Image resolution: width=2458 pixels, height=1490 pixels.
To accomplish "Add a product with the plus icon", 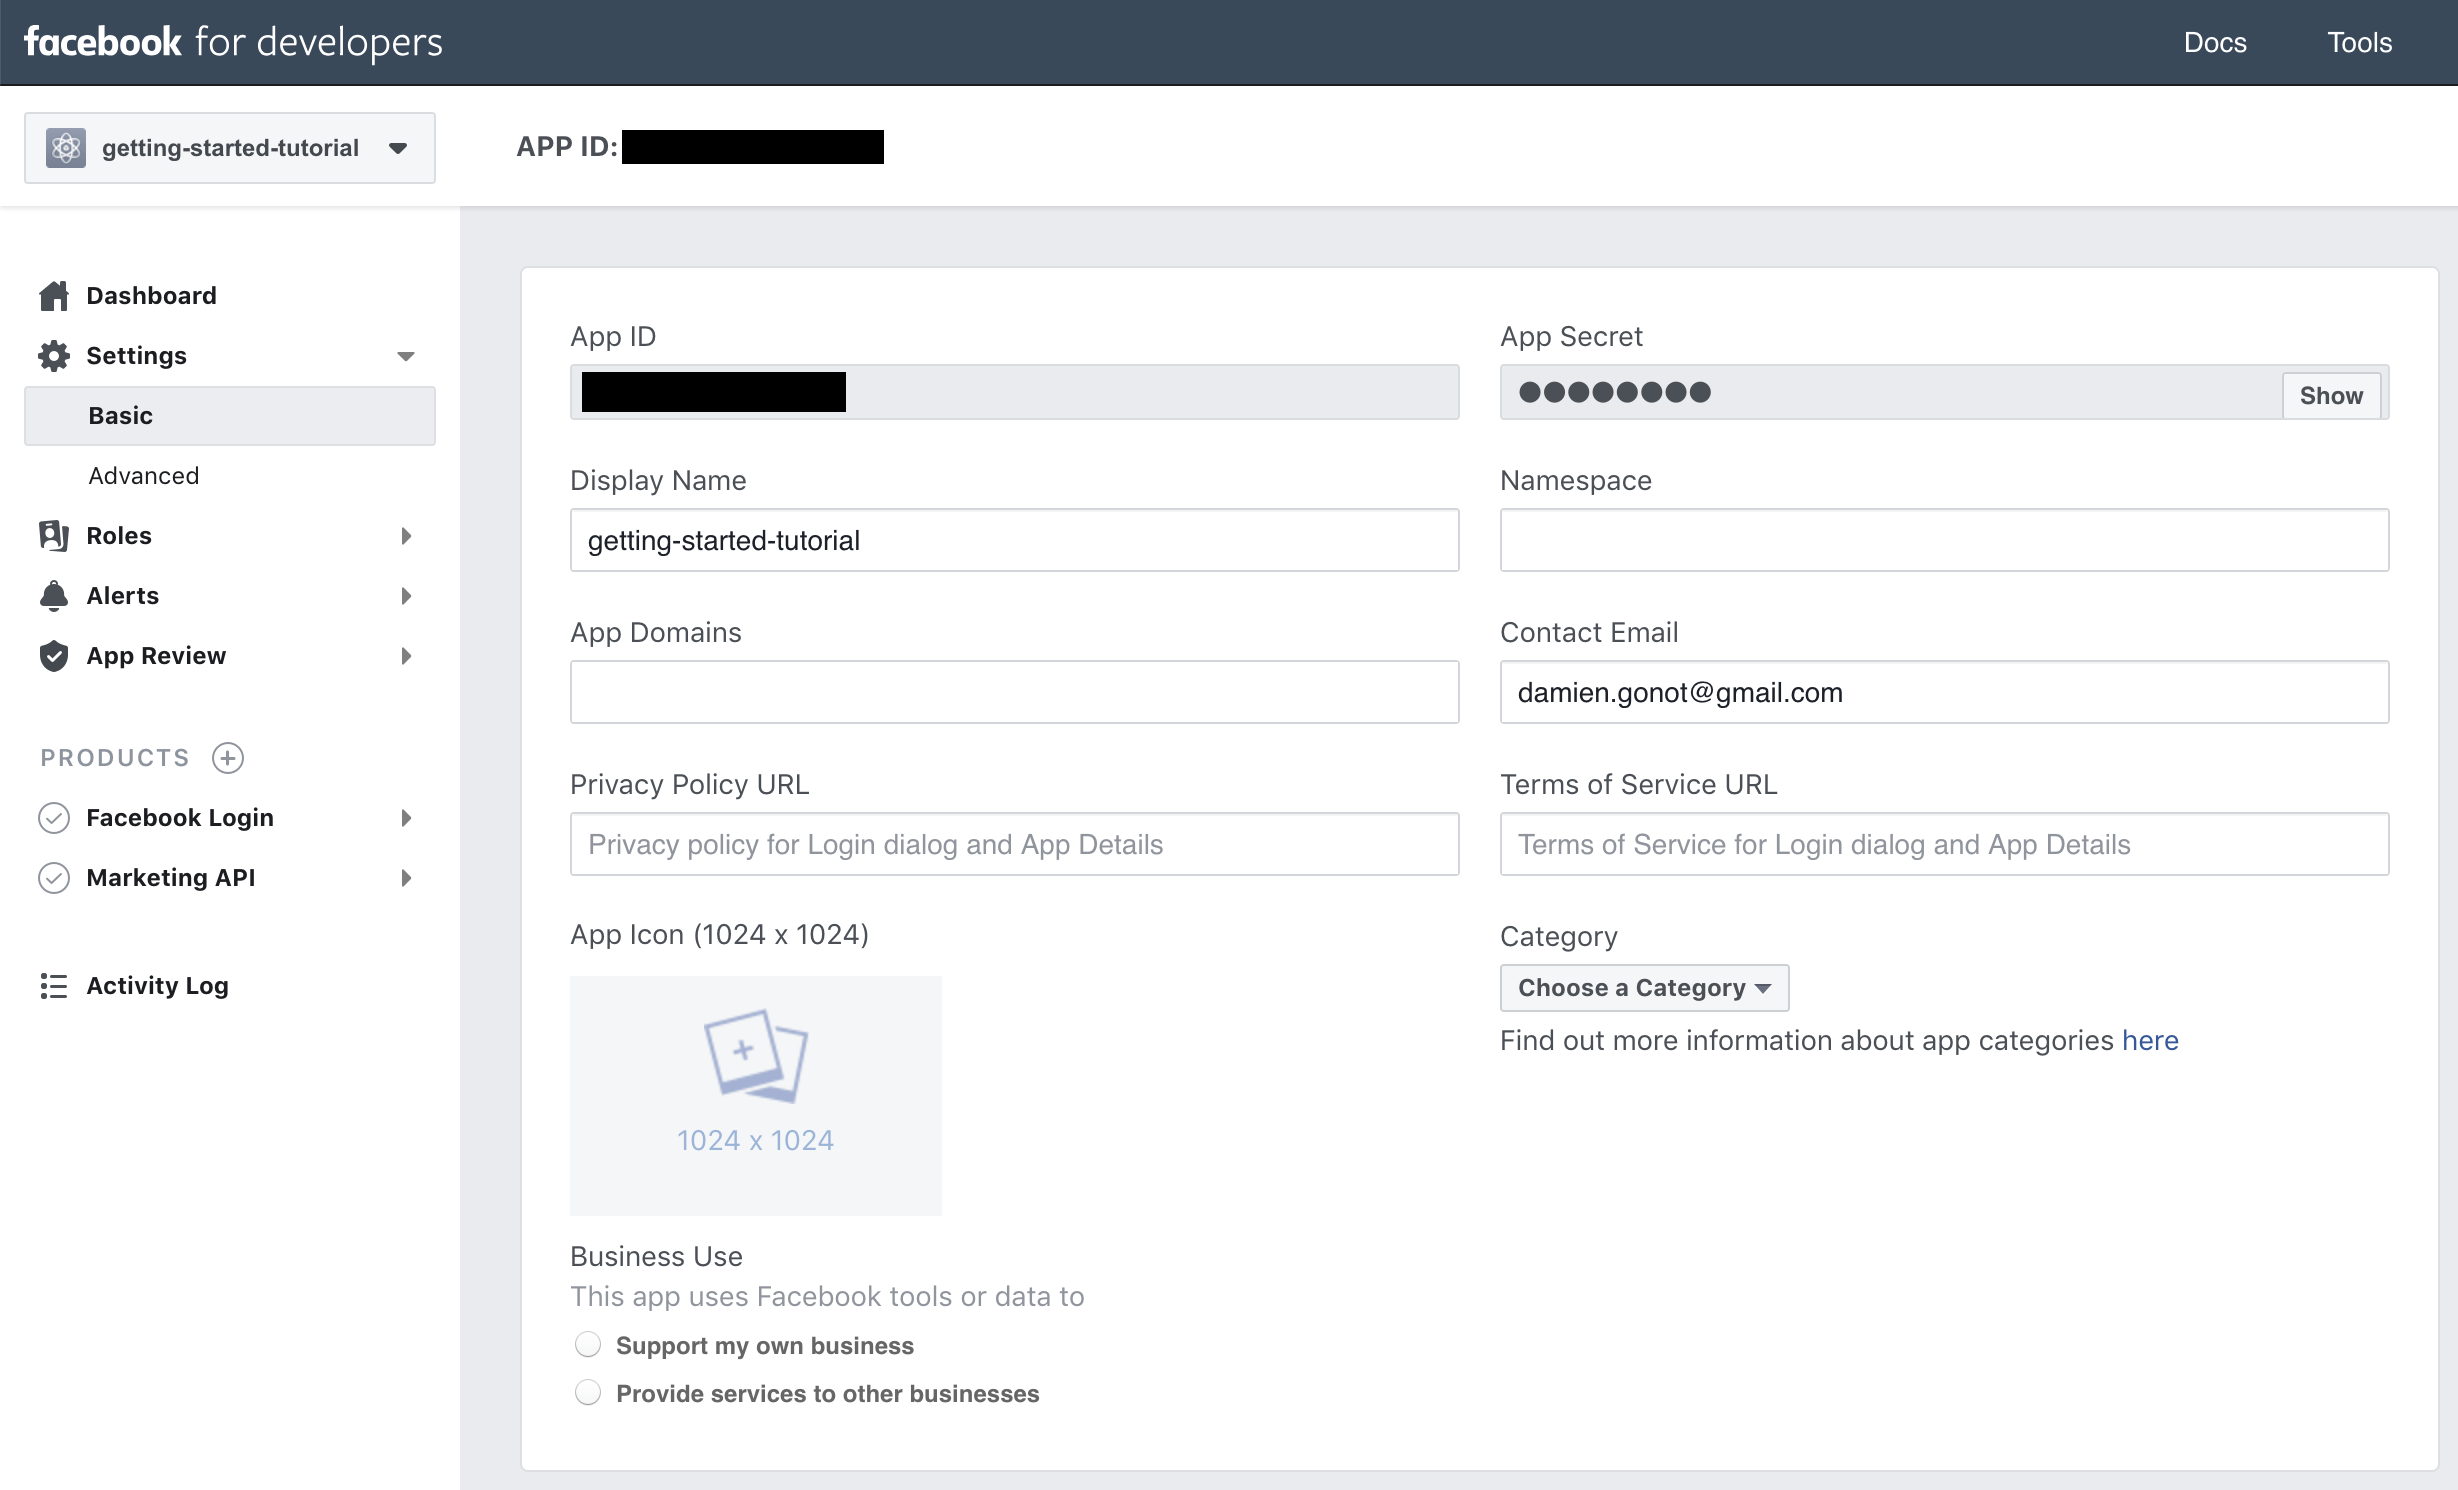I will point(228,758).
